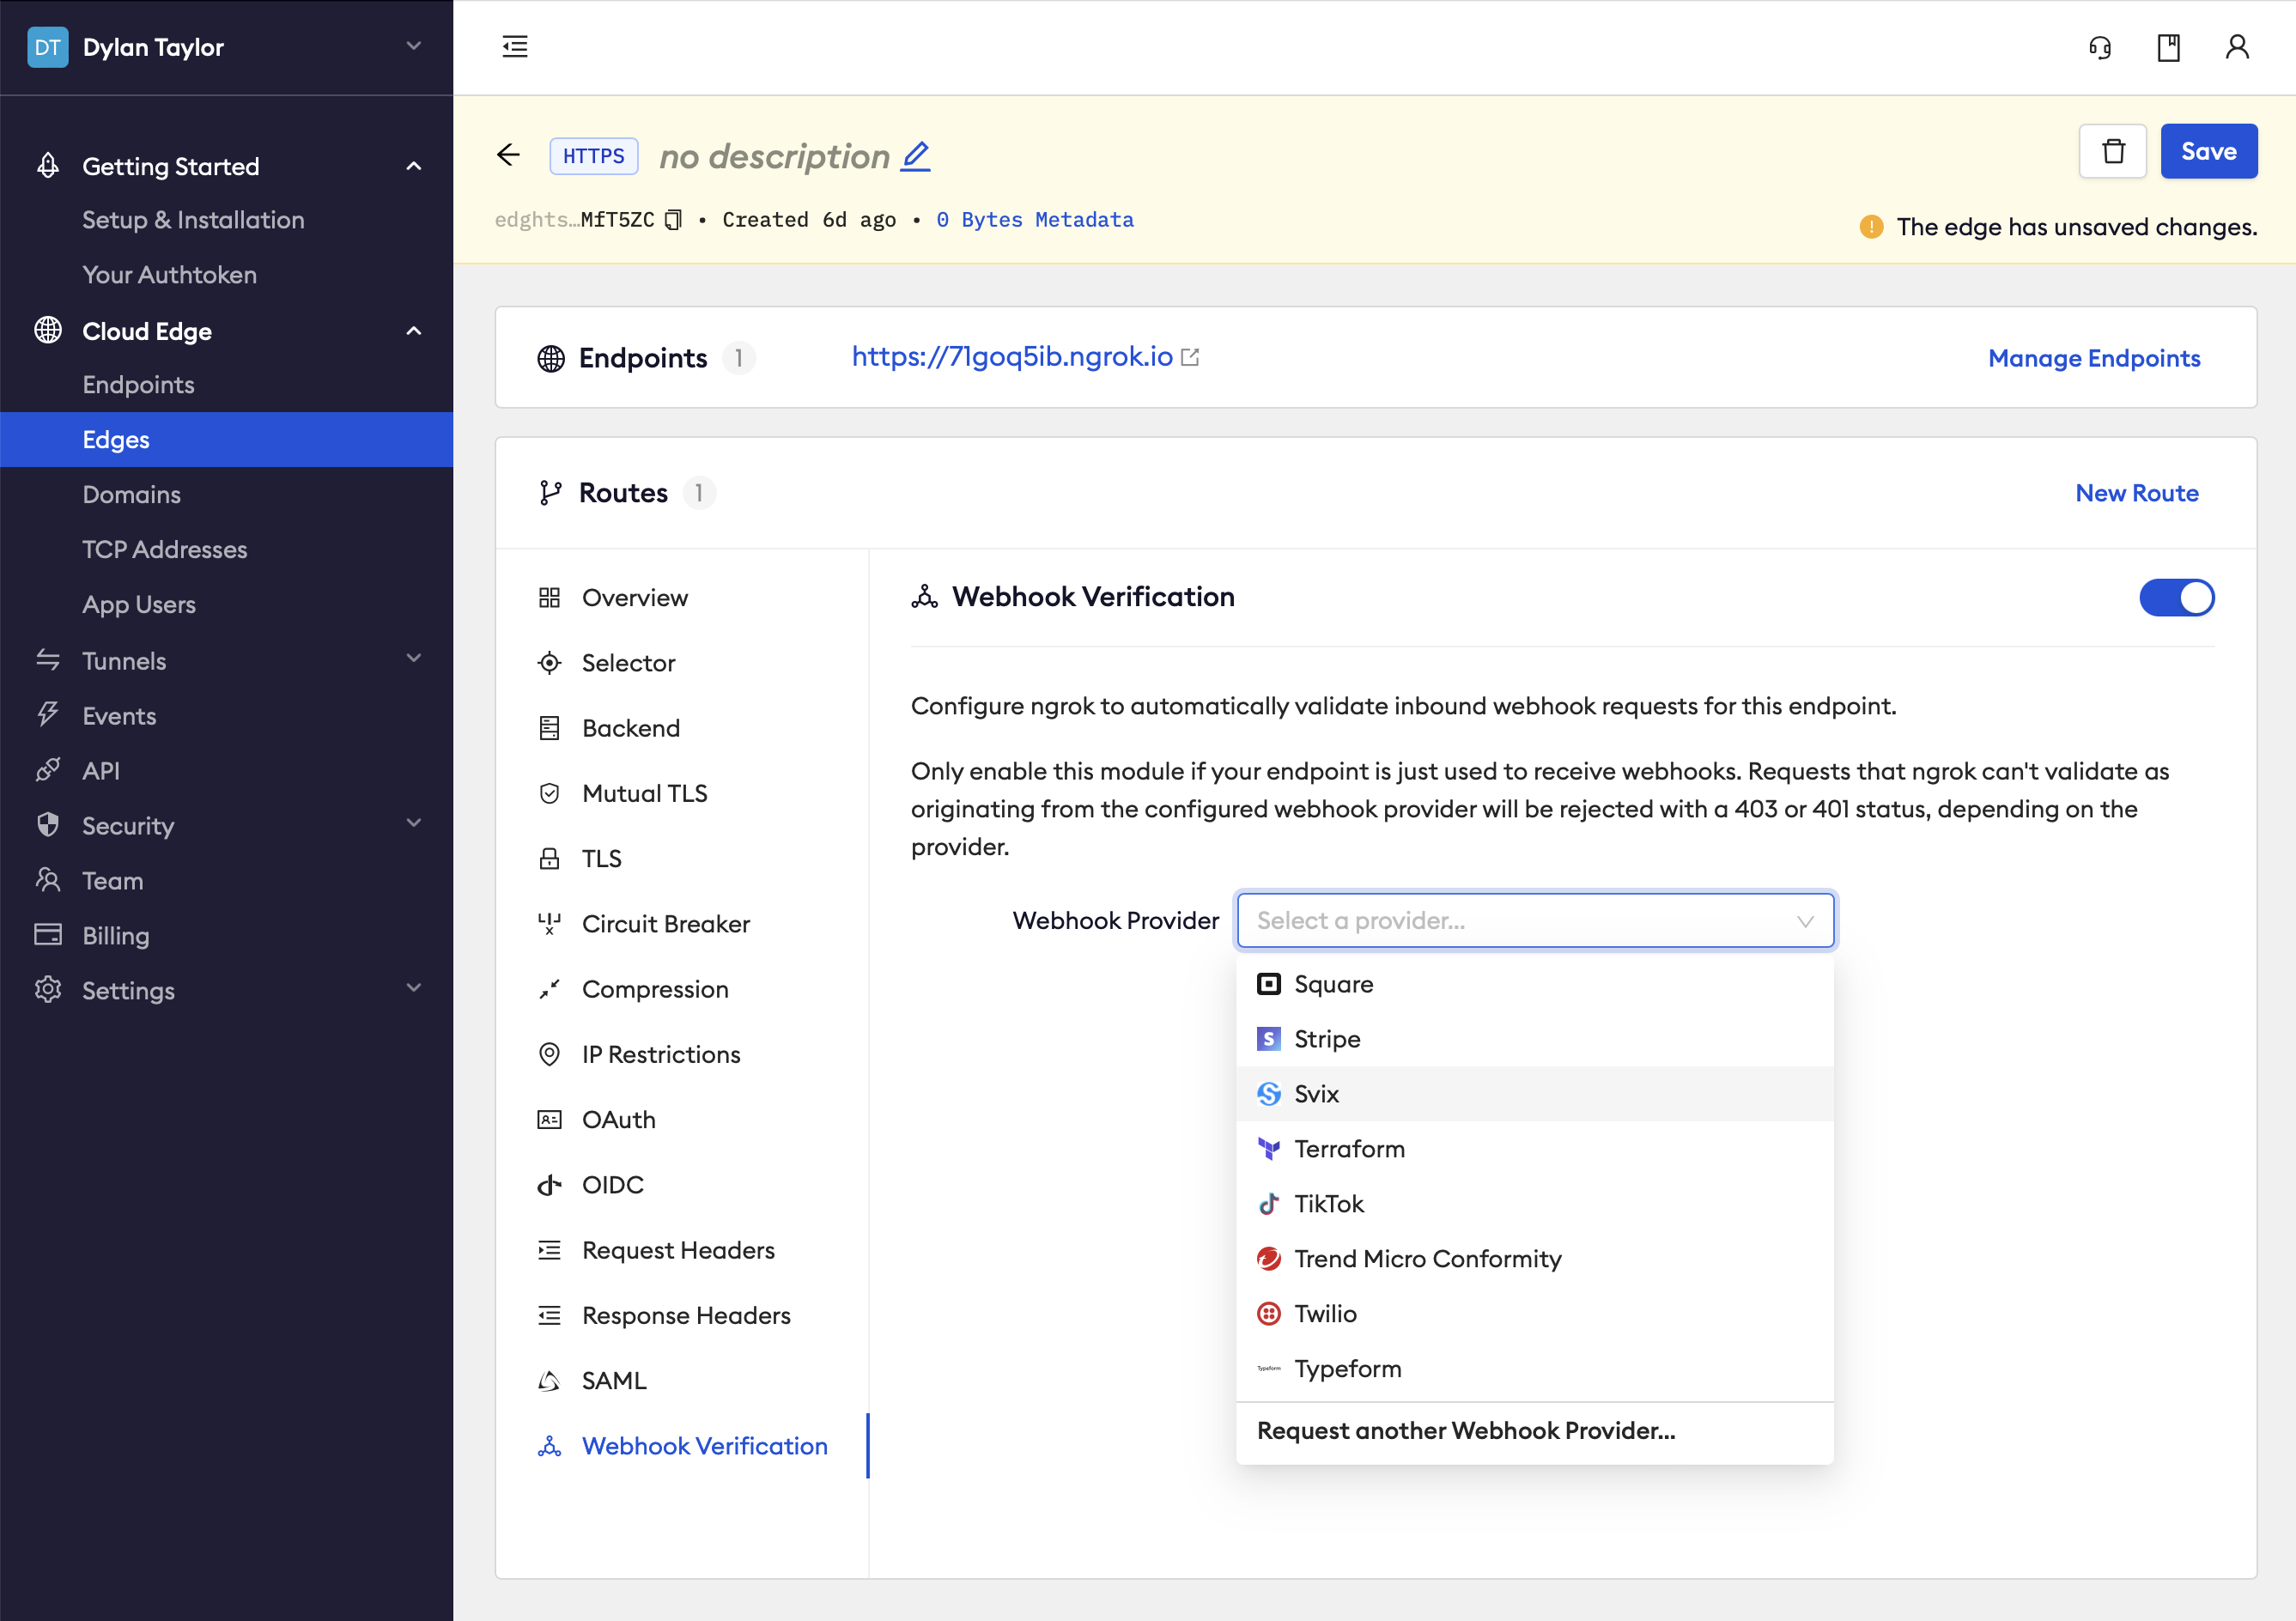Click the Manage Endpoints link
This screenshot has height=1621, width=2296.
2094,357
